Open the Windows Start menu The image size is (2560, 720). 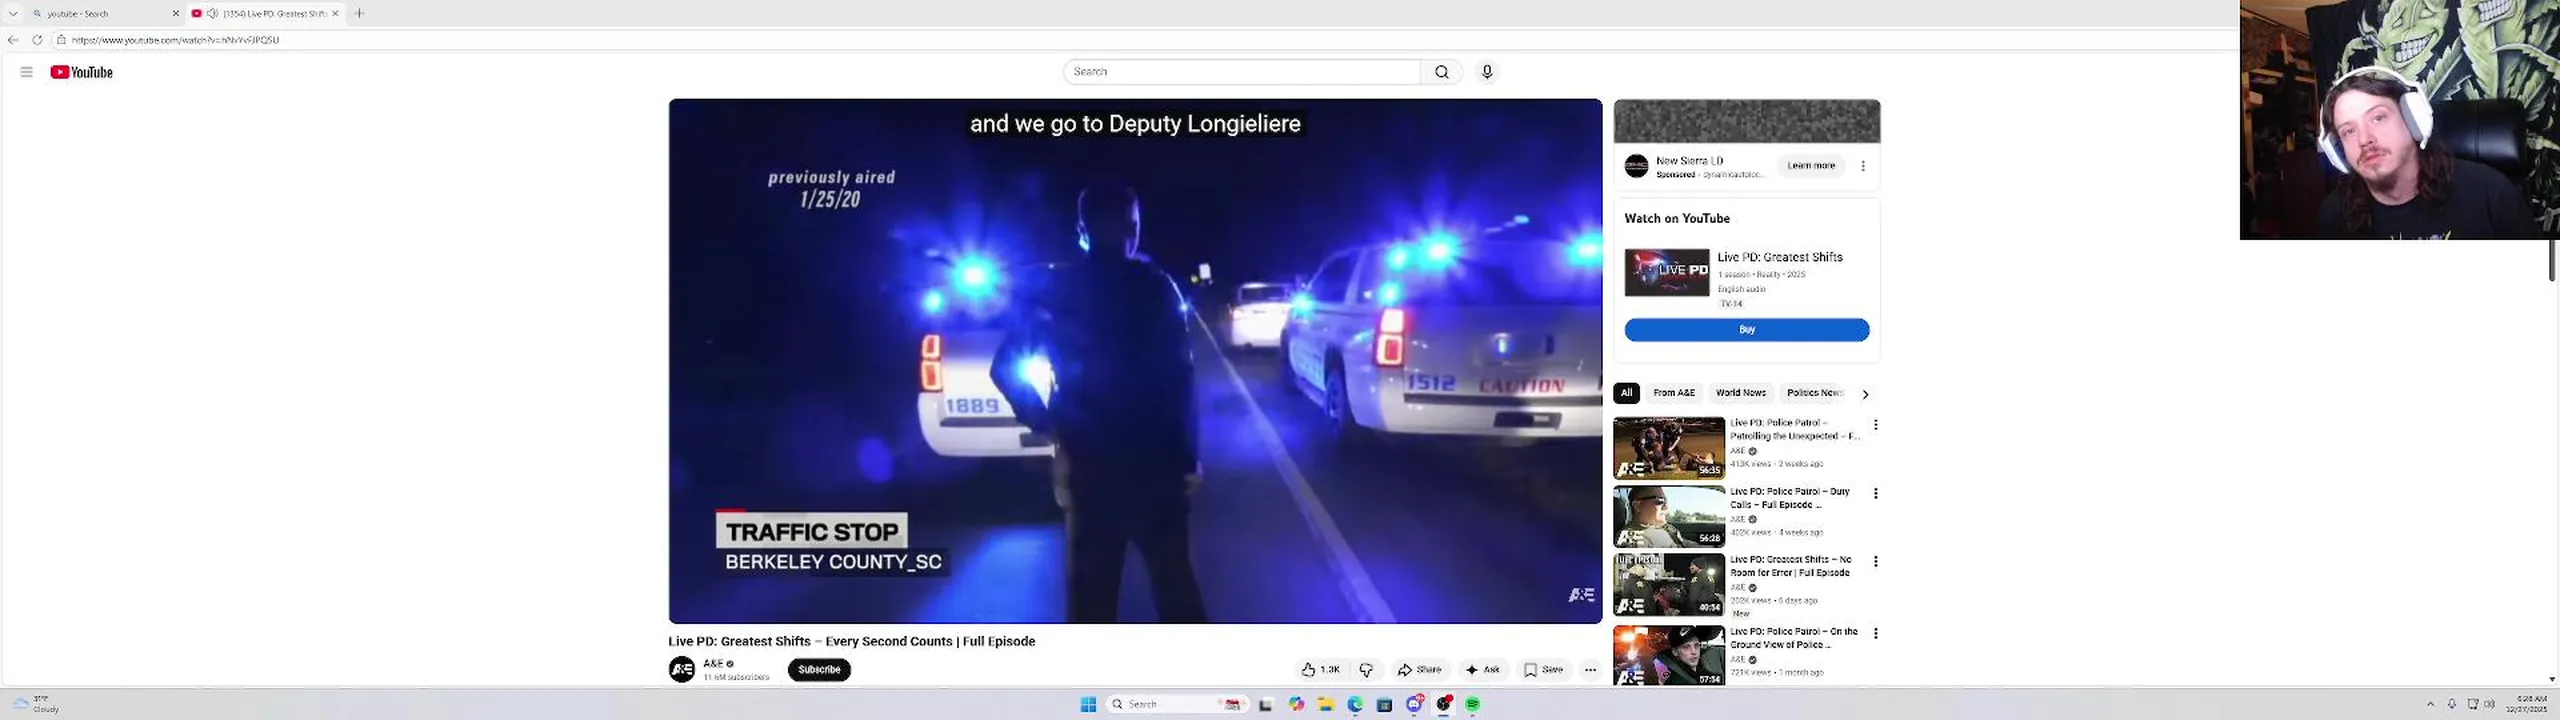(x=1088, y=704)
